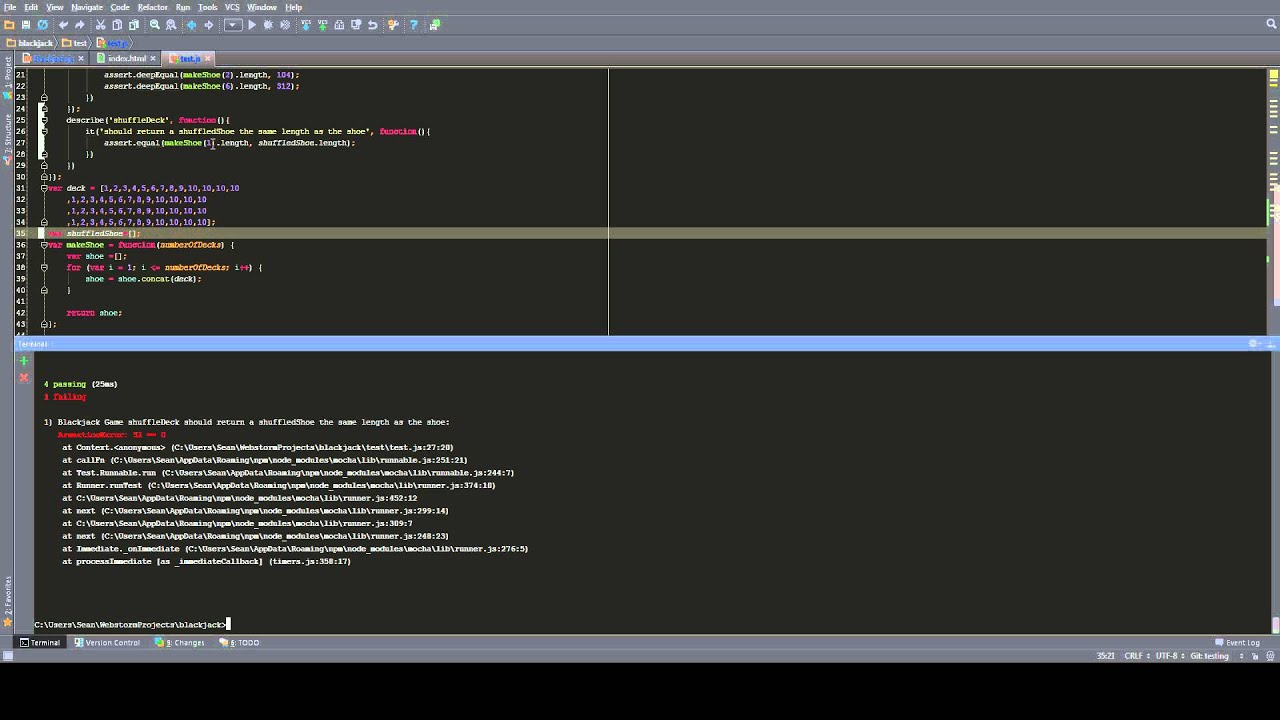This screenshot has height=720, width=1280.
Task: Open the Favorites side tool window
Action: 7,601
